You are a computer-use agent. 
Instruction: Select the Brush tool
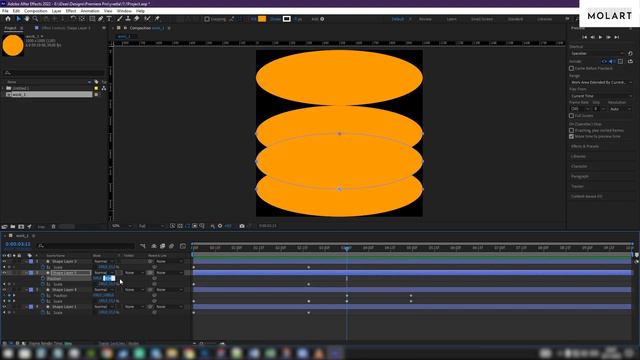point(120,19)
